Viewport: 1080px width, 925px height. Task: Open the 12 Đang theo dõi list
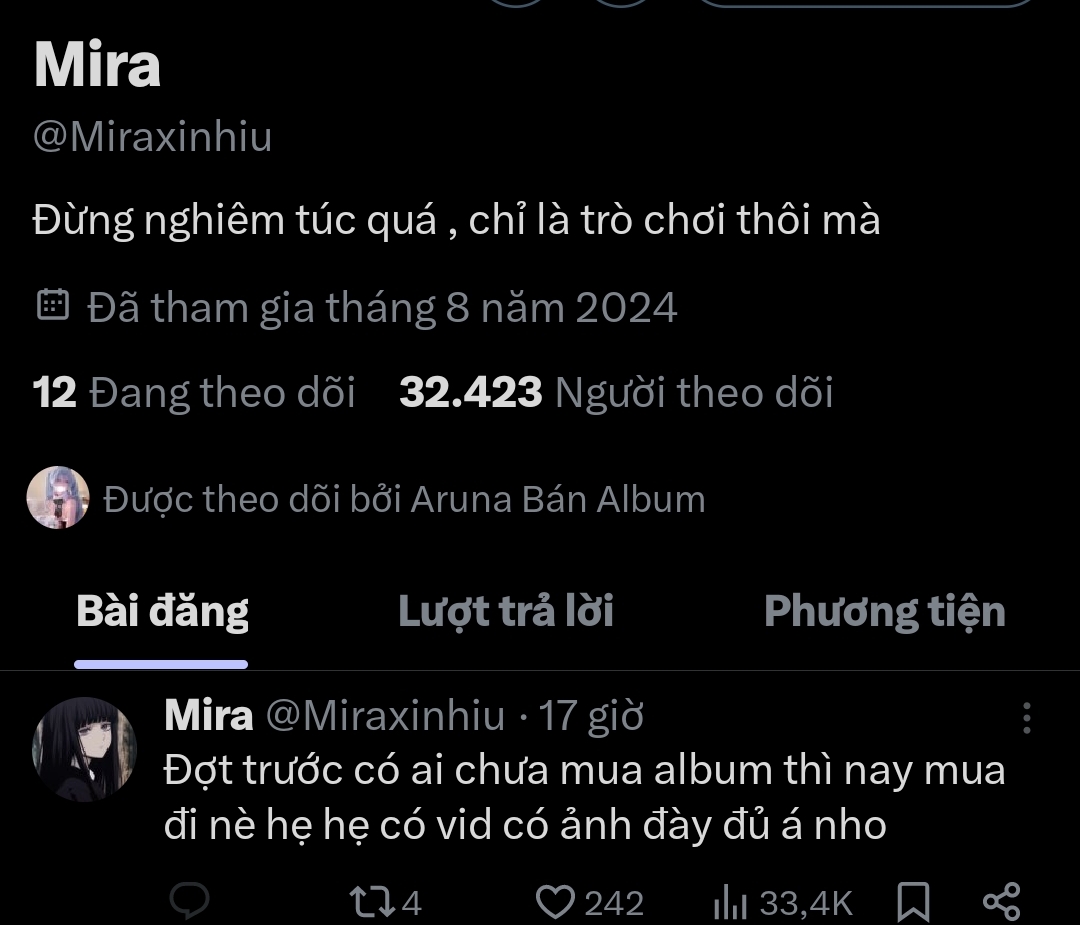tap(194, 393)
